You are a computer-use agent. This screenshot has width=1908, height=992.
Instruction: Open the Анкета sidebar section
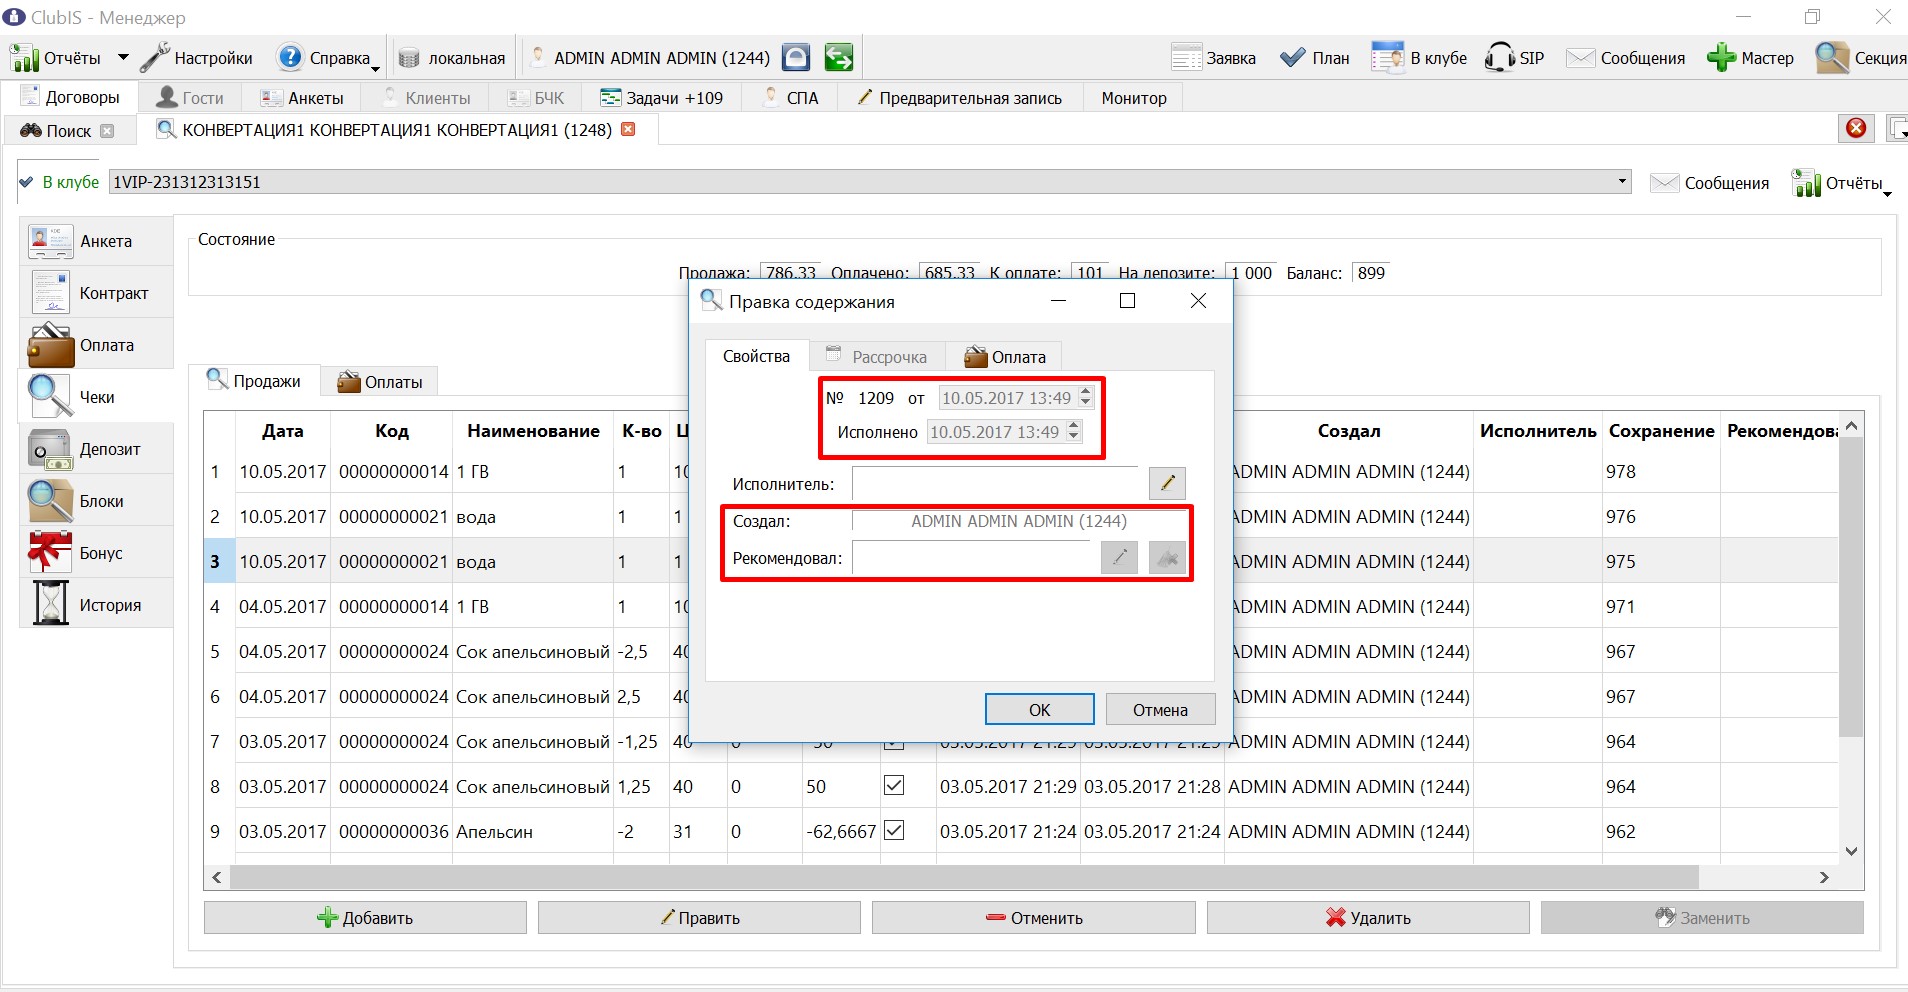(x=96, y=241)
